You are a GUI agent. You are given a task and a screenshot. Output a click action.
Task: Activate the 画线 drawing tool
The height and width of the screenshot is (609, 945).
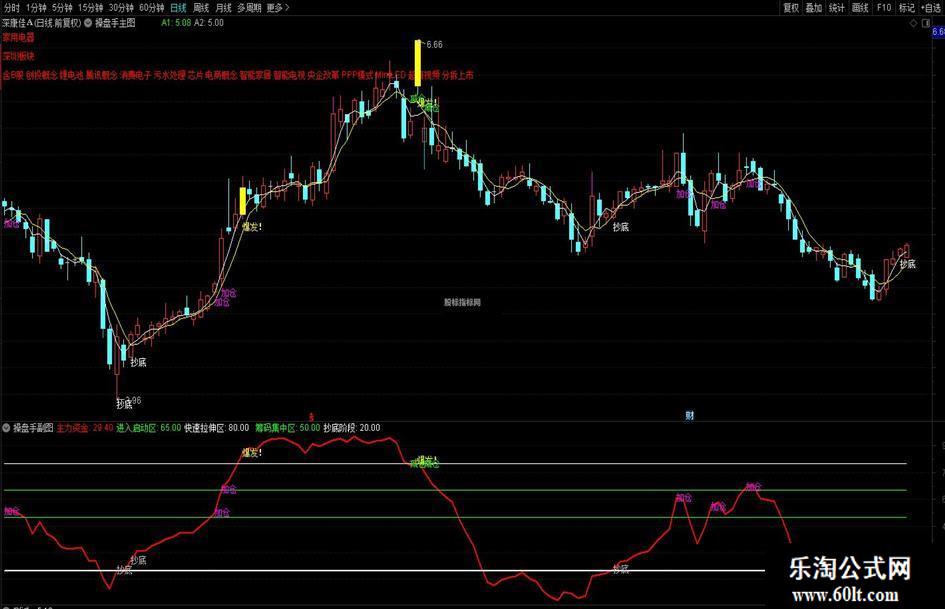[860, 8]
